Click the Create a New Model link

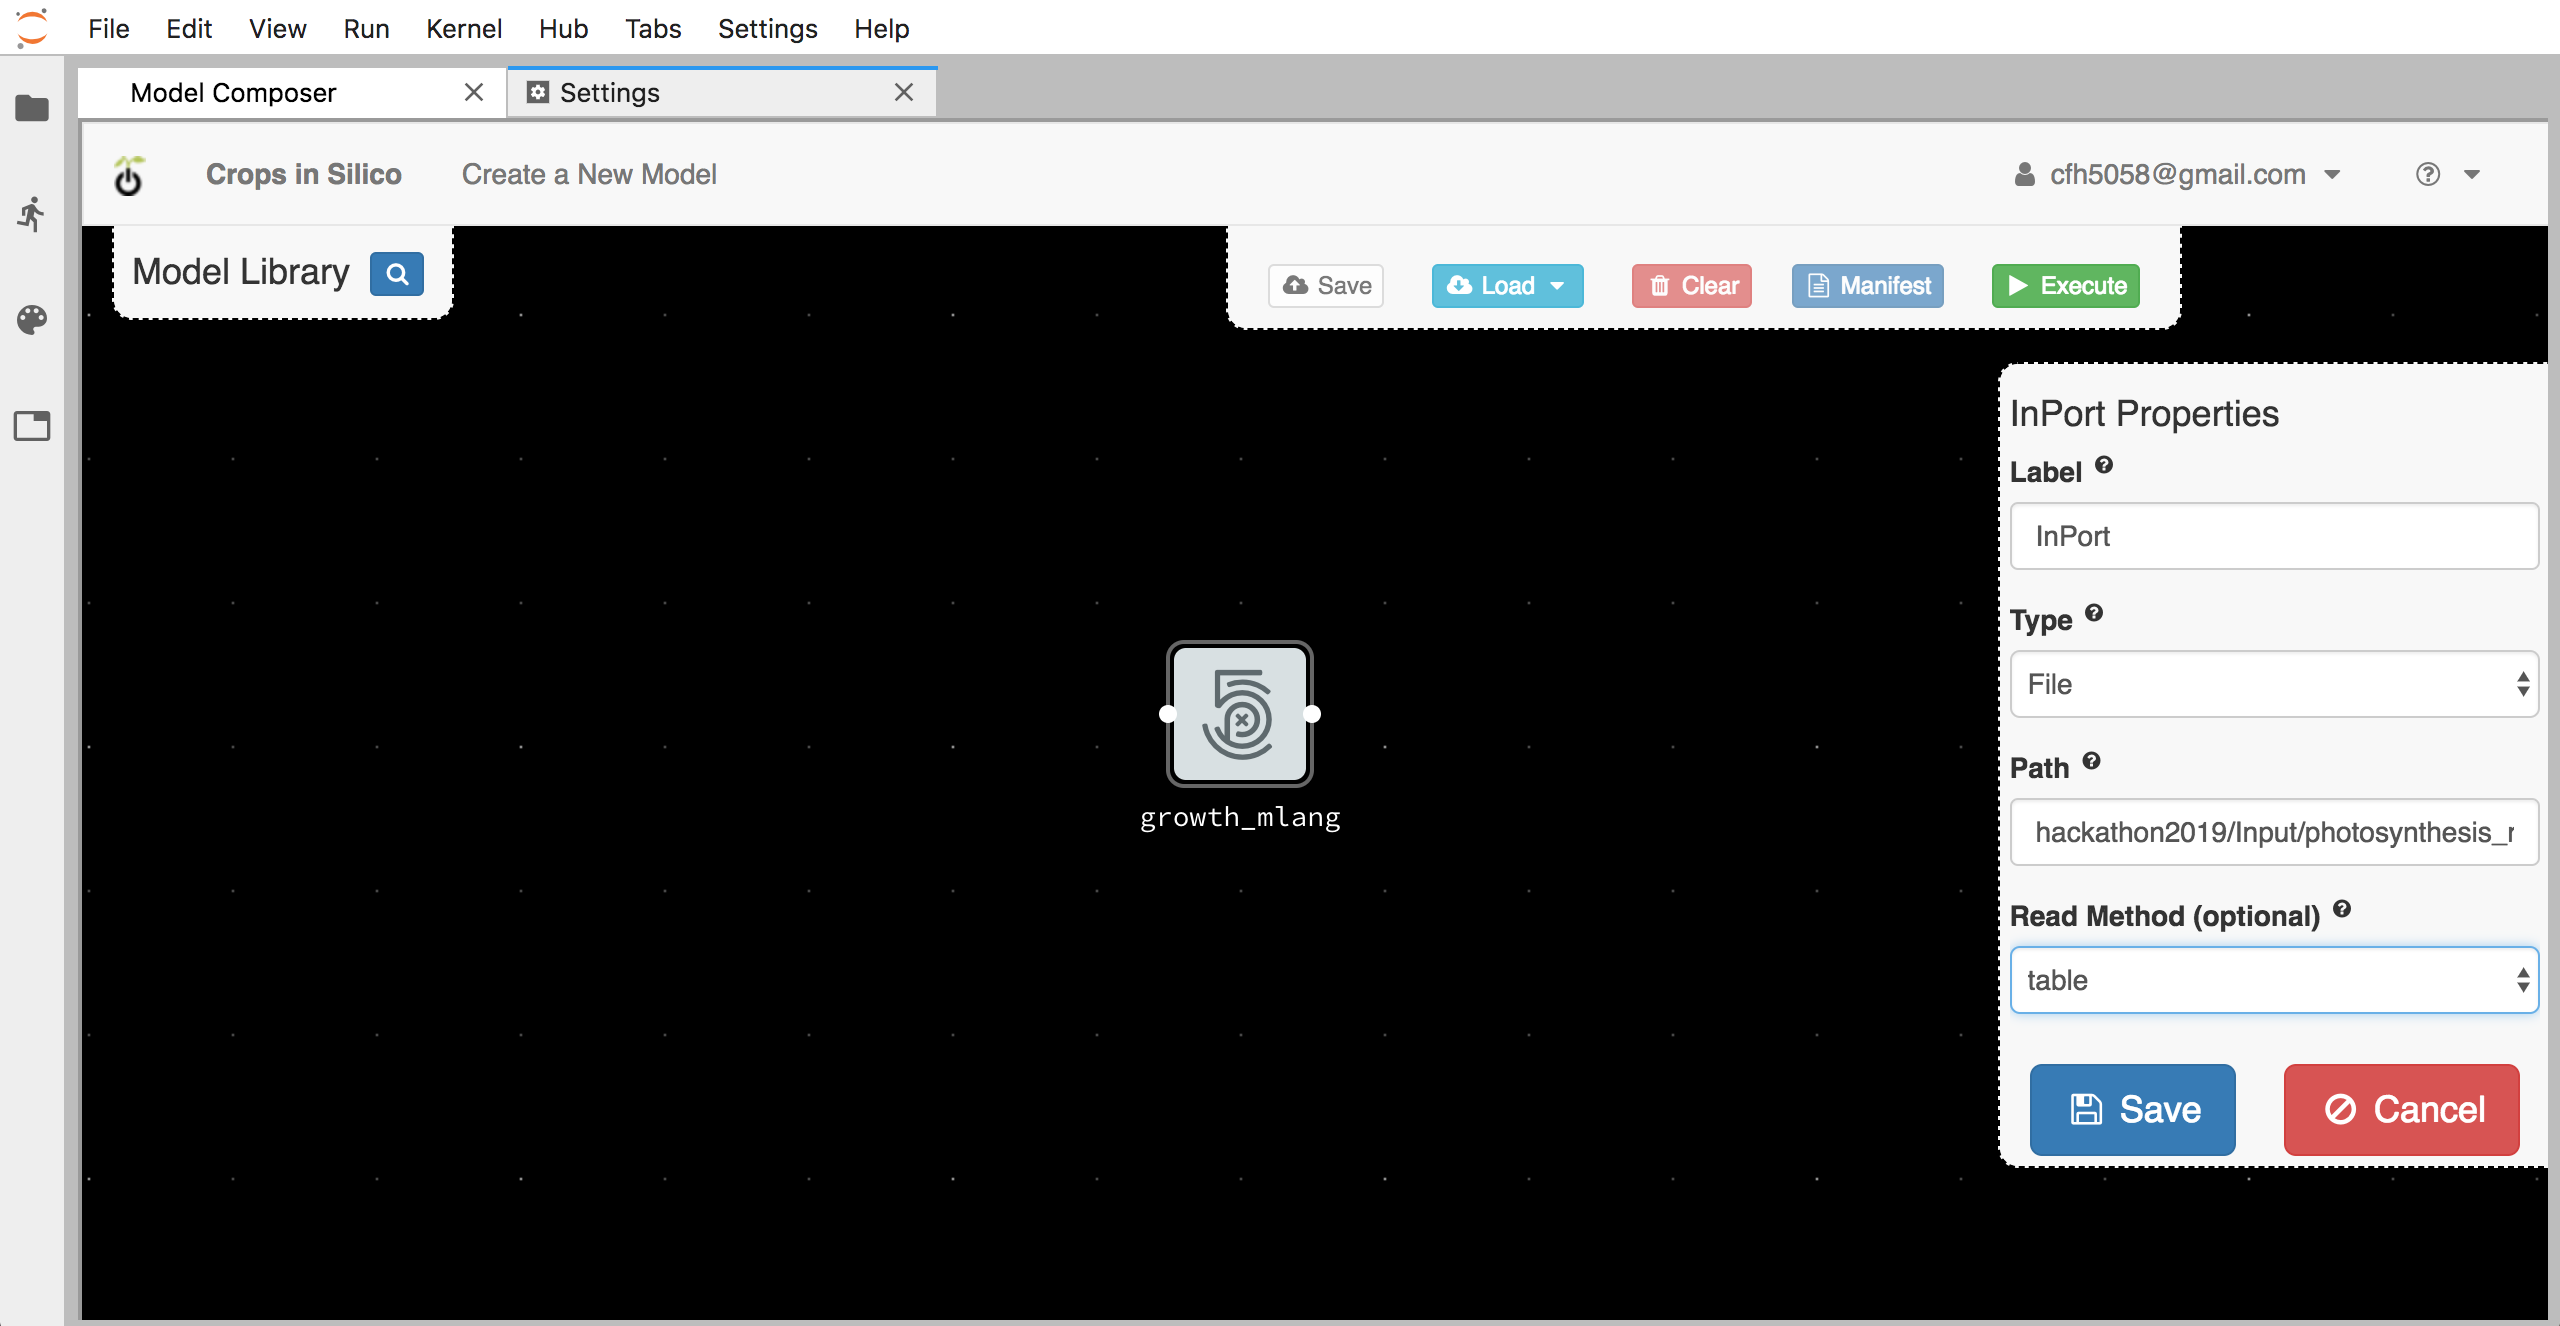click(x=588, y=174)
